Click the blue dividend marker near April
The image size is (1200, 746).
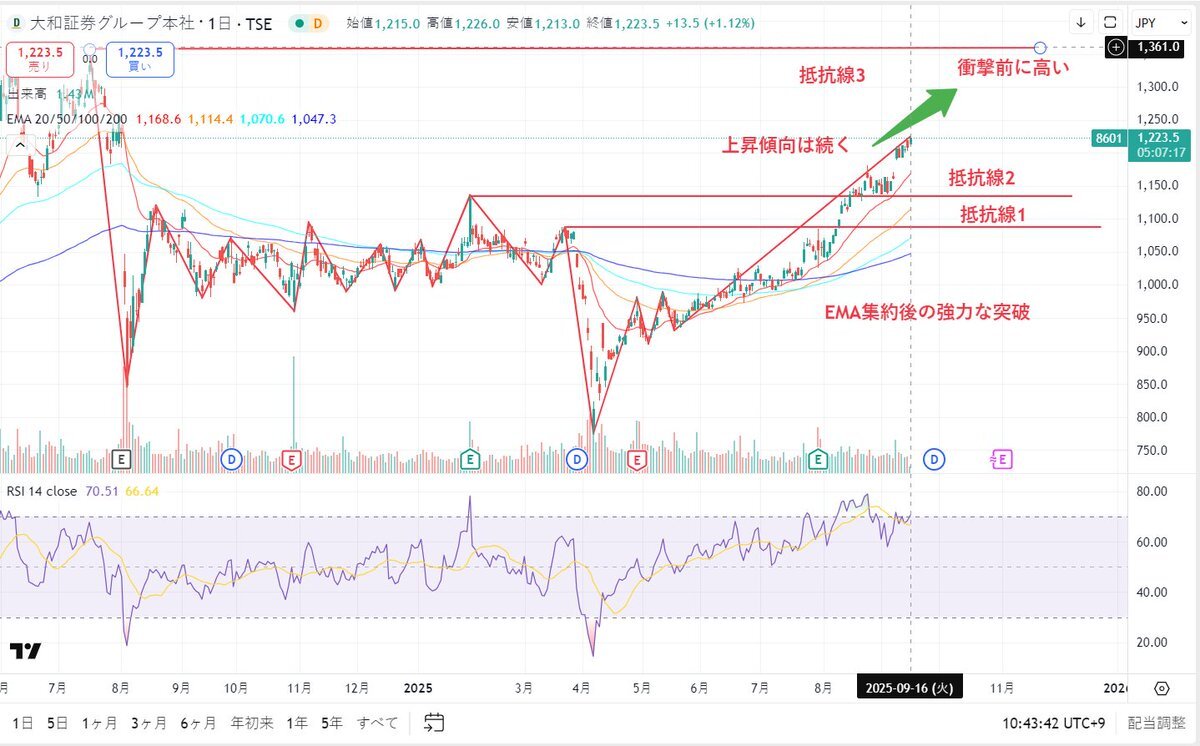coord(576,459)
